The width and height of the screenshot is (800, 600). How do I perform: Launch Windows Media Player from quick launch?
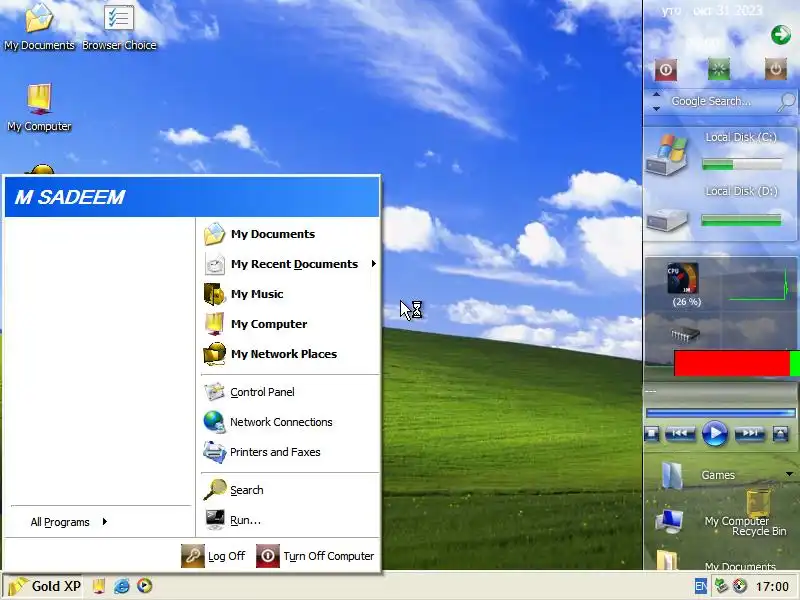(x=144, y=586)
